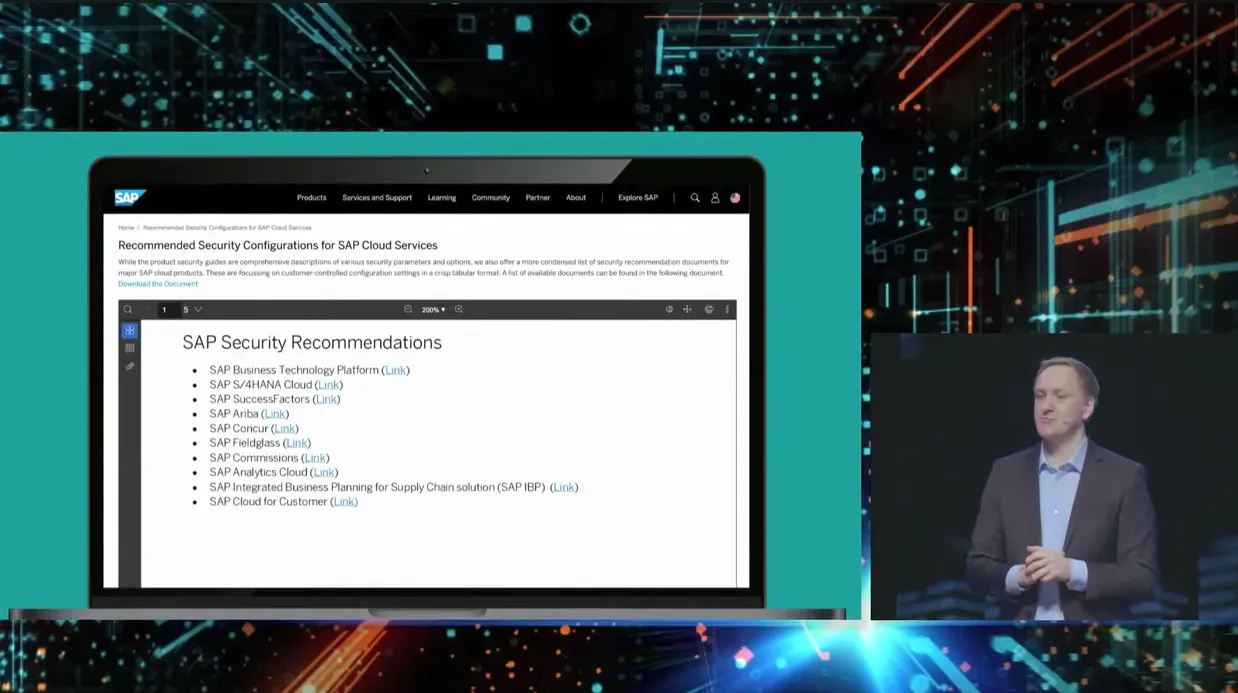This screenshot has width=1238, height=693.
Task: Open the 200% zoom level dropdown
Action: coord(433,310)
